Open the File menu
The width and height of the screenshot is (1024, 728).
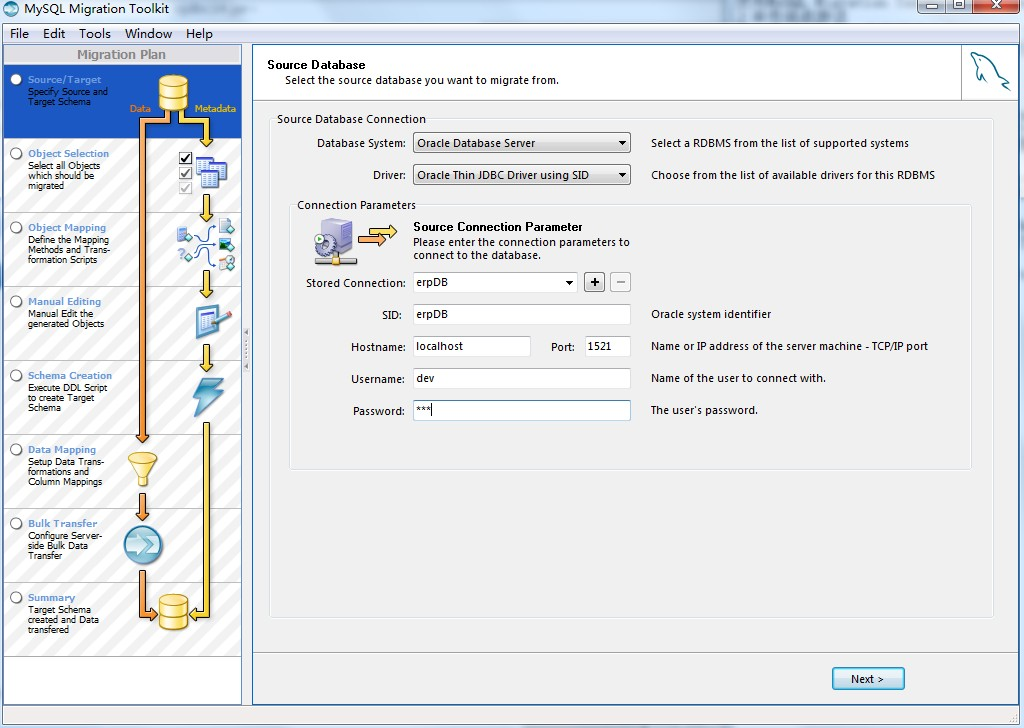(20, 33)
